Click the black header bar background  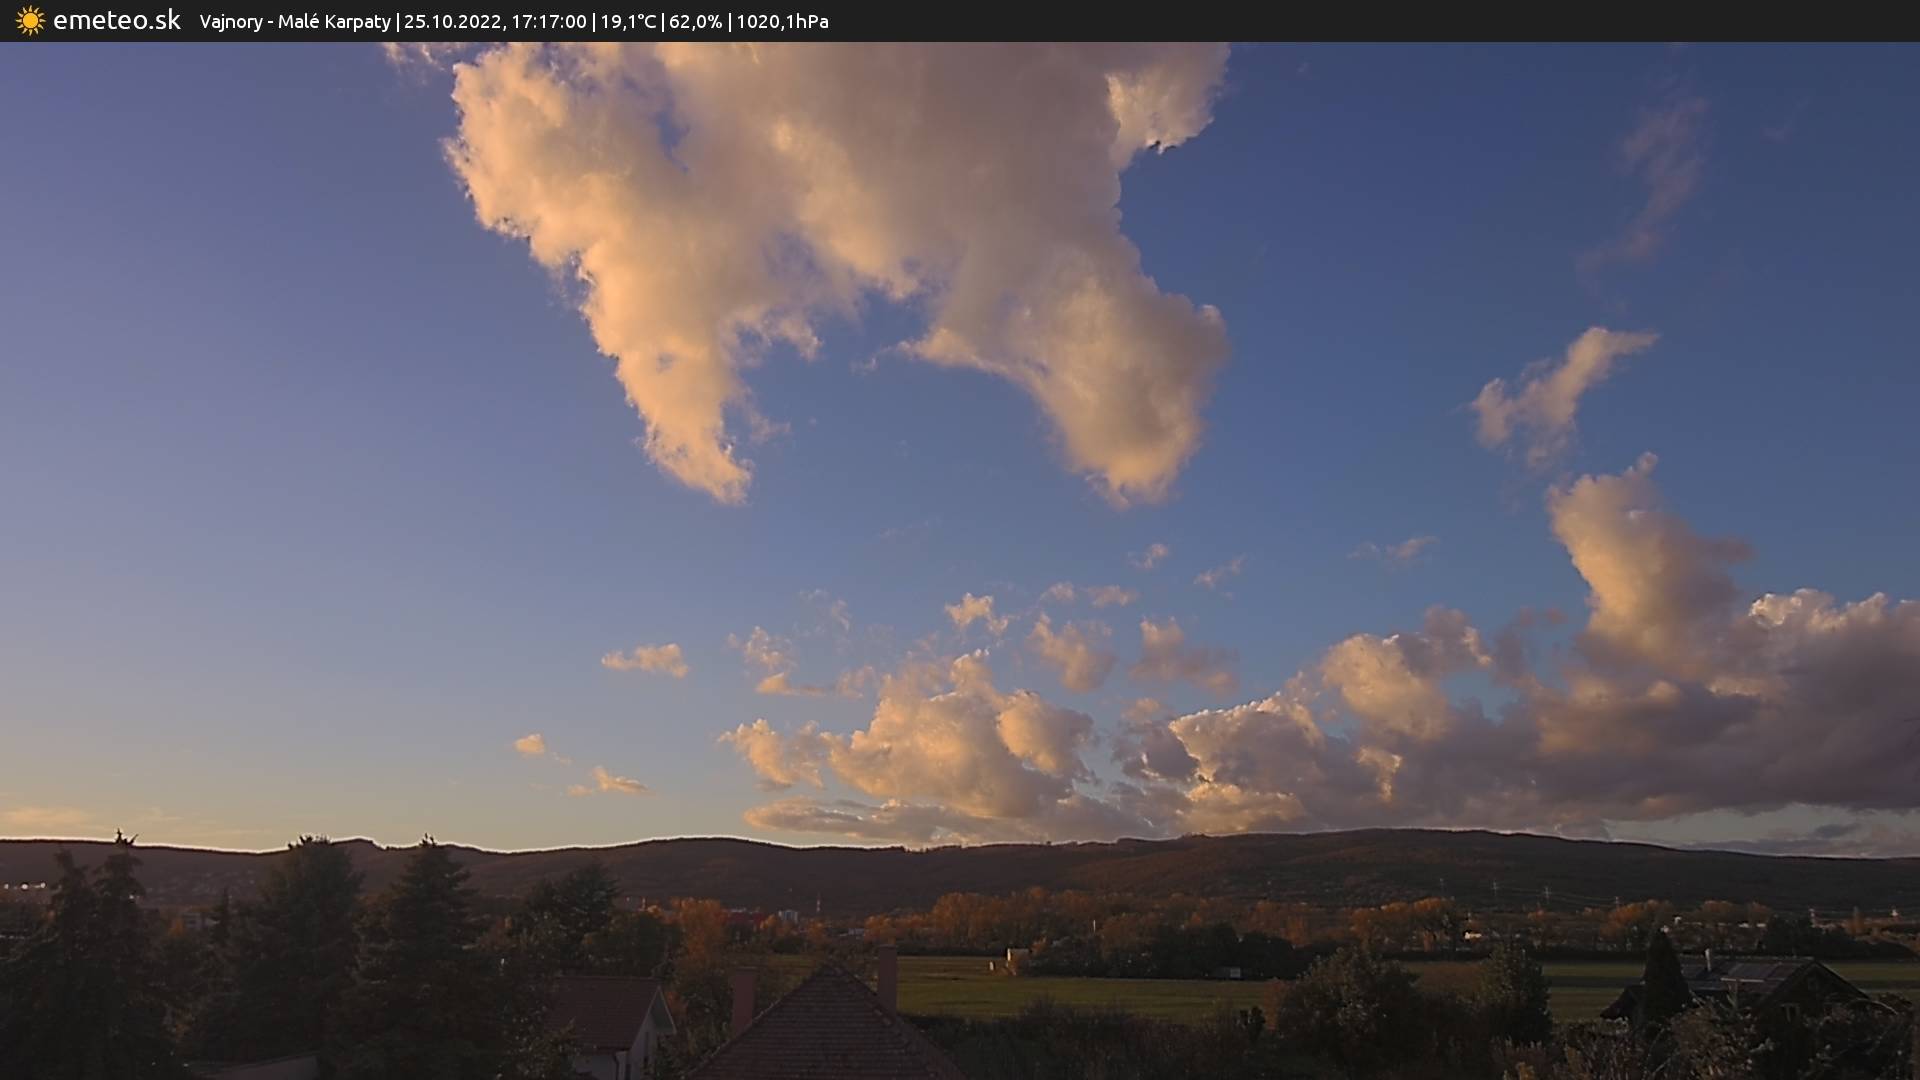pyautogui.click(x=1400, y=21)
